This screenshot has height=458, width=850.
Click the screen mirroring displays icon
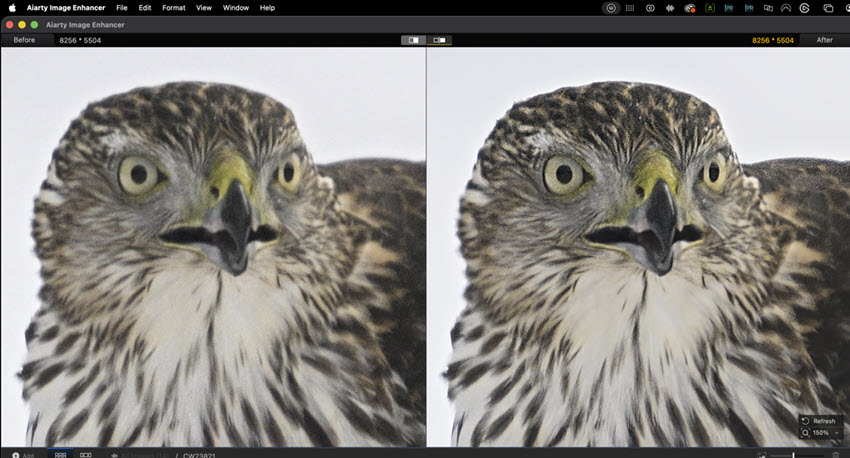(768, 8)
